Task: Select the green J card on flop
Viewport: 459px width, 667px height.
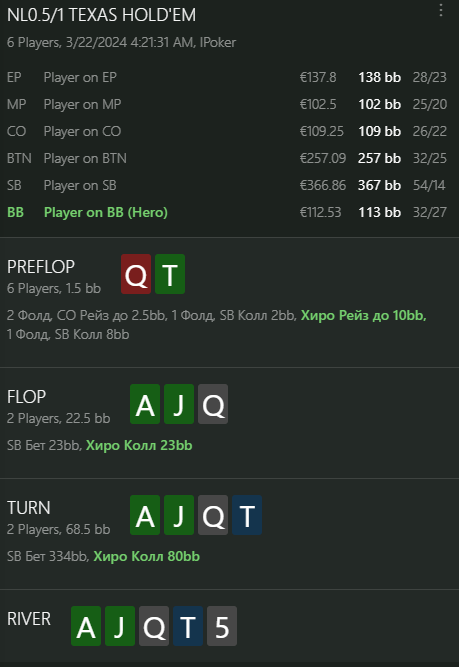Action: (x=179, y=404)
